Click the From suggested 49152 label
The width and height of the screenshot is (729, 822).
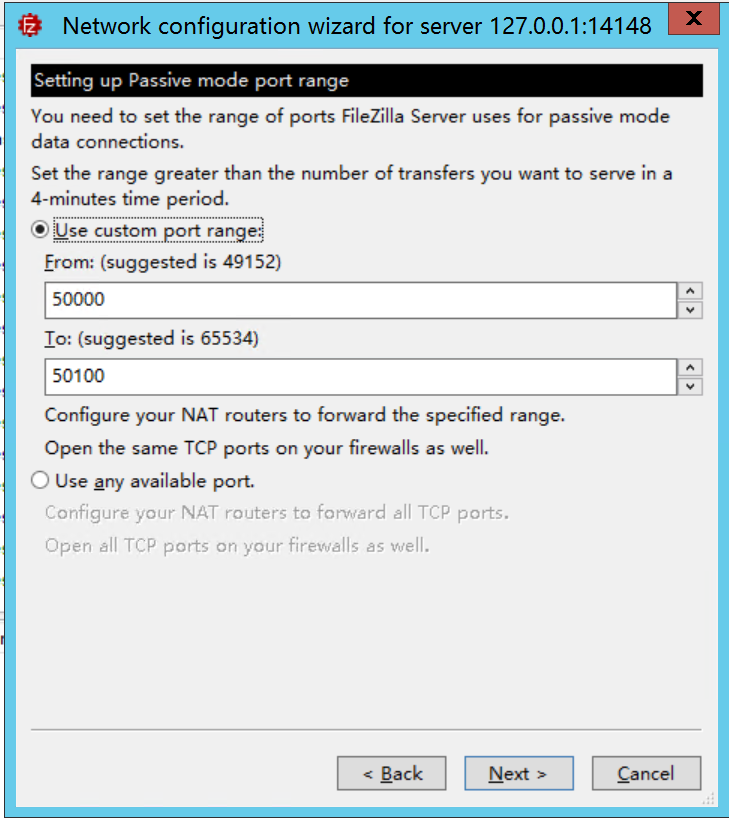pyautogui.click(x=163, y=262)
